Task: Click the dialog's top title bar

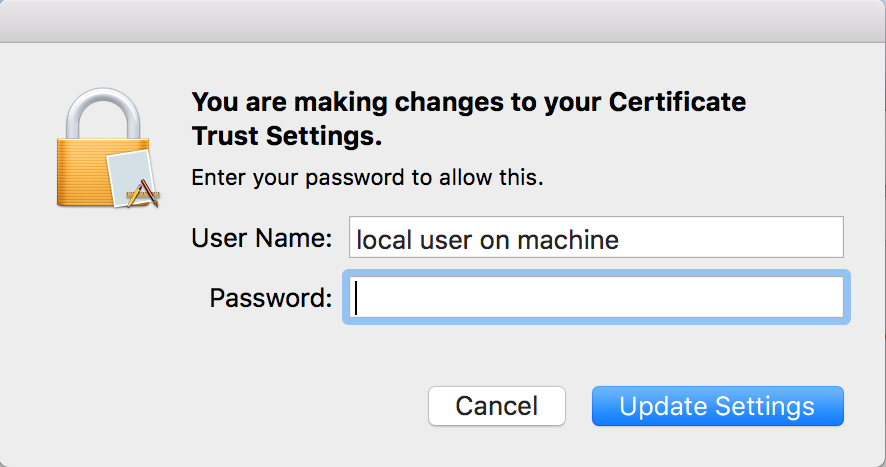Action: tap(443, 20)
